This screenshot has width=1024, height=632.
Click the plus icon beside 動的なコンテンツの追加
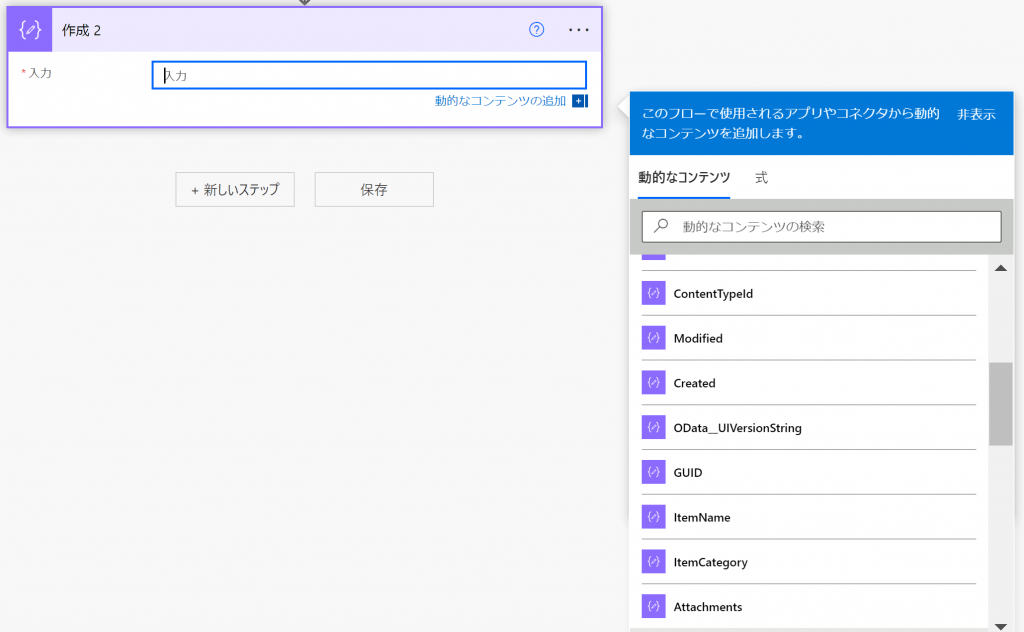pyautogui.click(x=579, y=101)
